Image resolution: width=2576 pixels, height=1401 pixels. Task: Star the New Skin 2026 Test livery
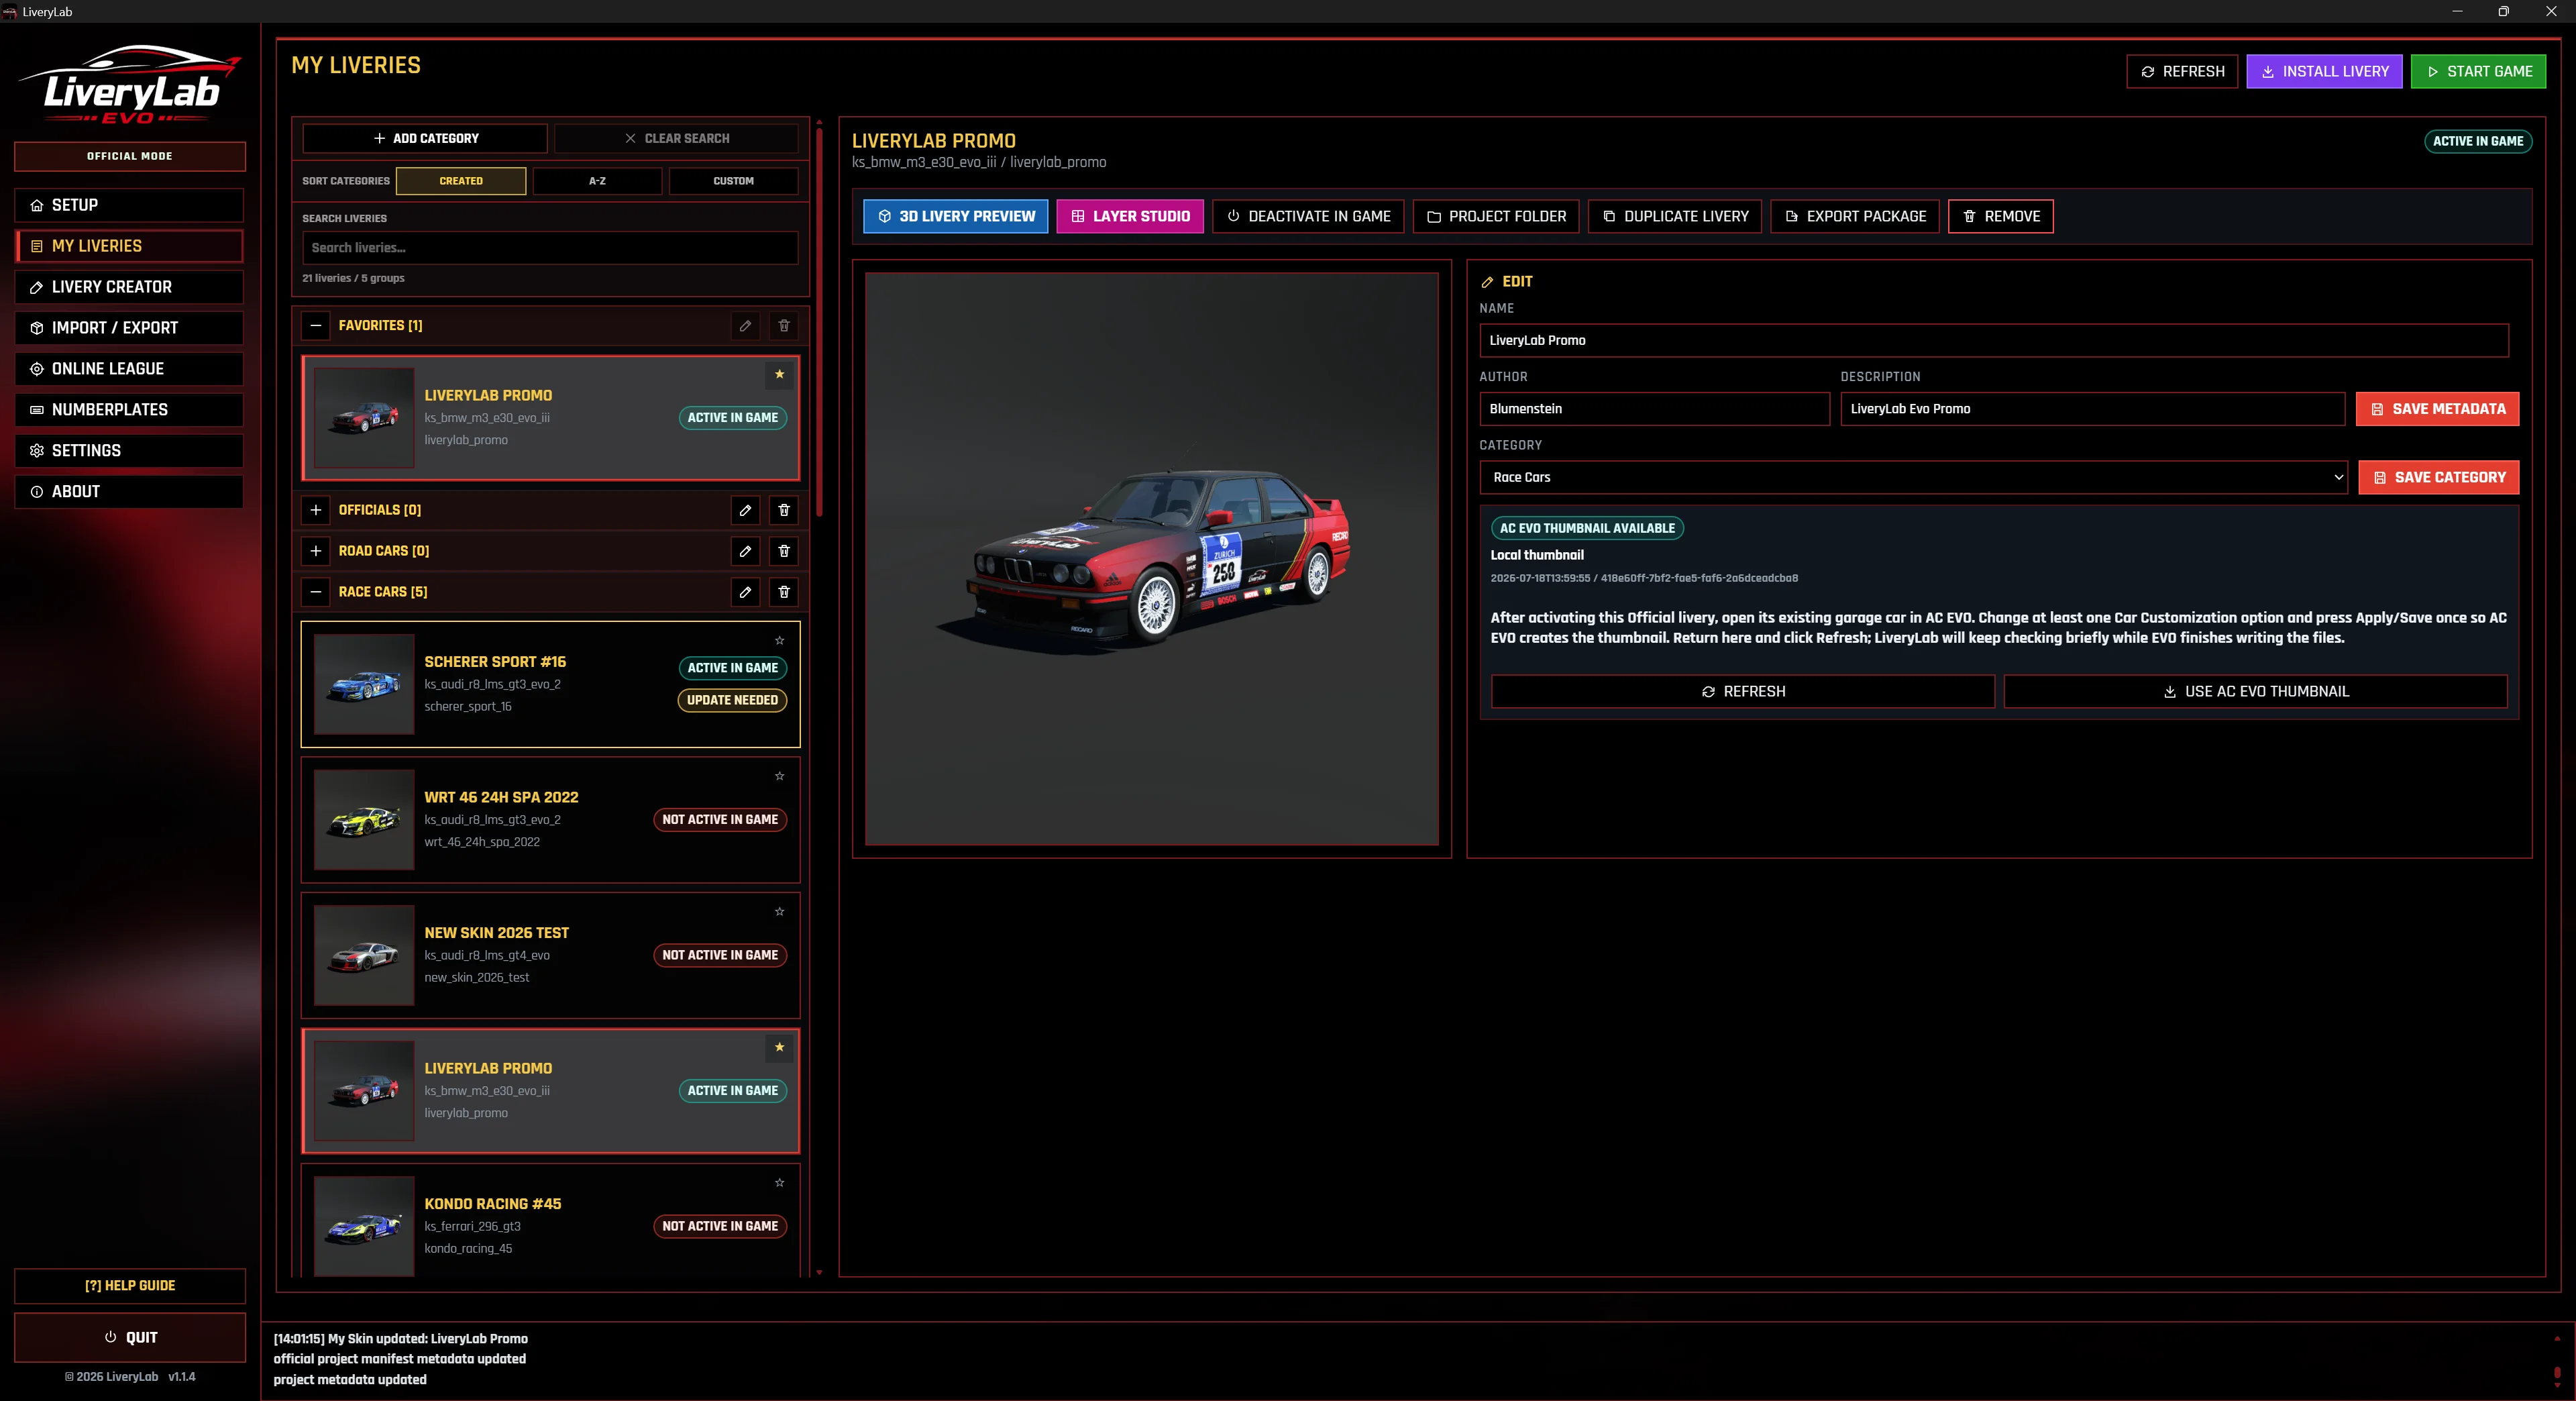pos(779,911)
